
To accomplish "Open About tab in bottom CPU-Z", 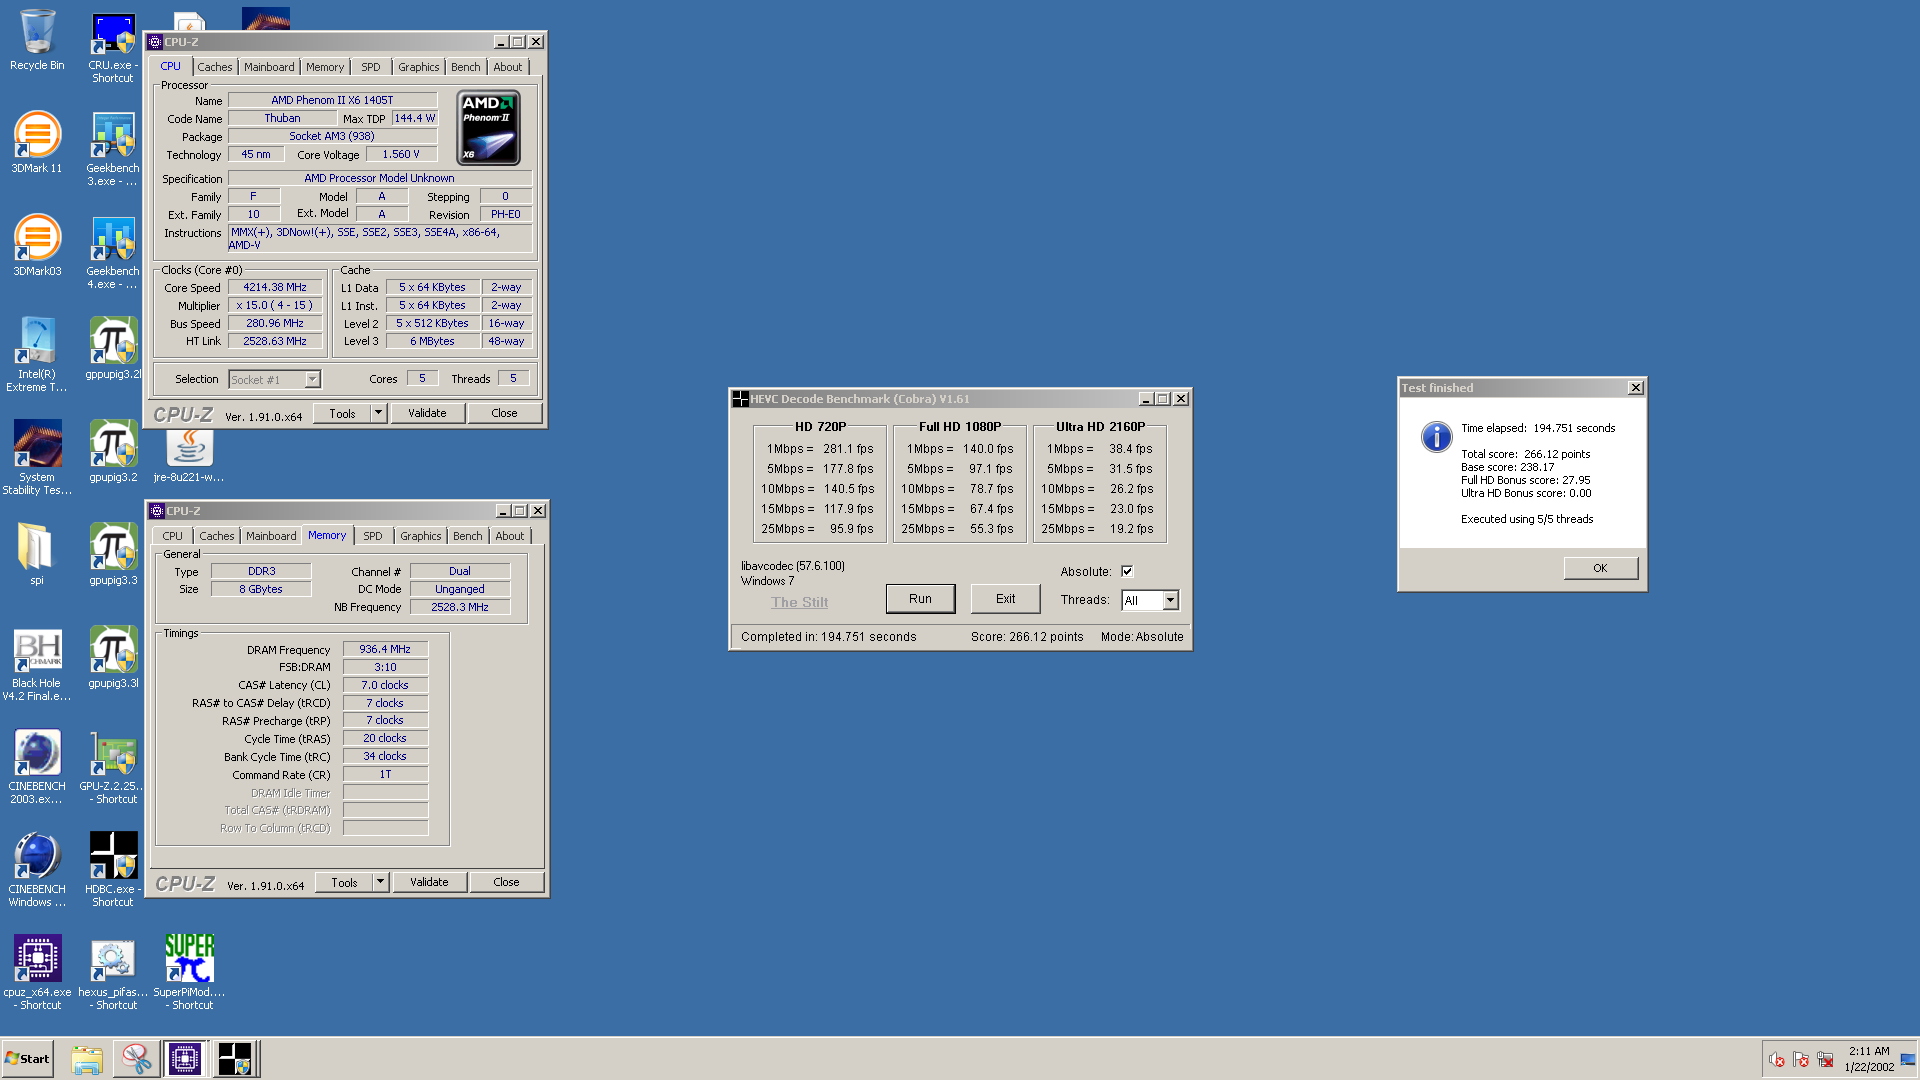I will (x=510, y=536).
